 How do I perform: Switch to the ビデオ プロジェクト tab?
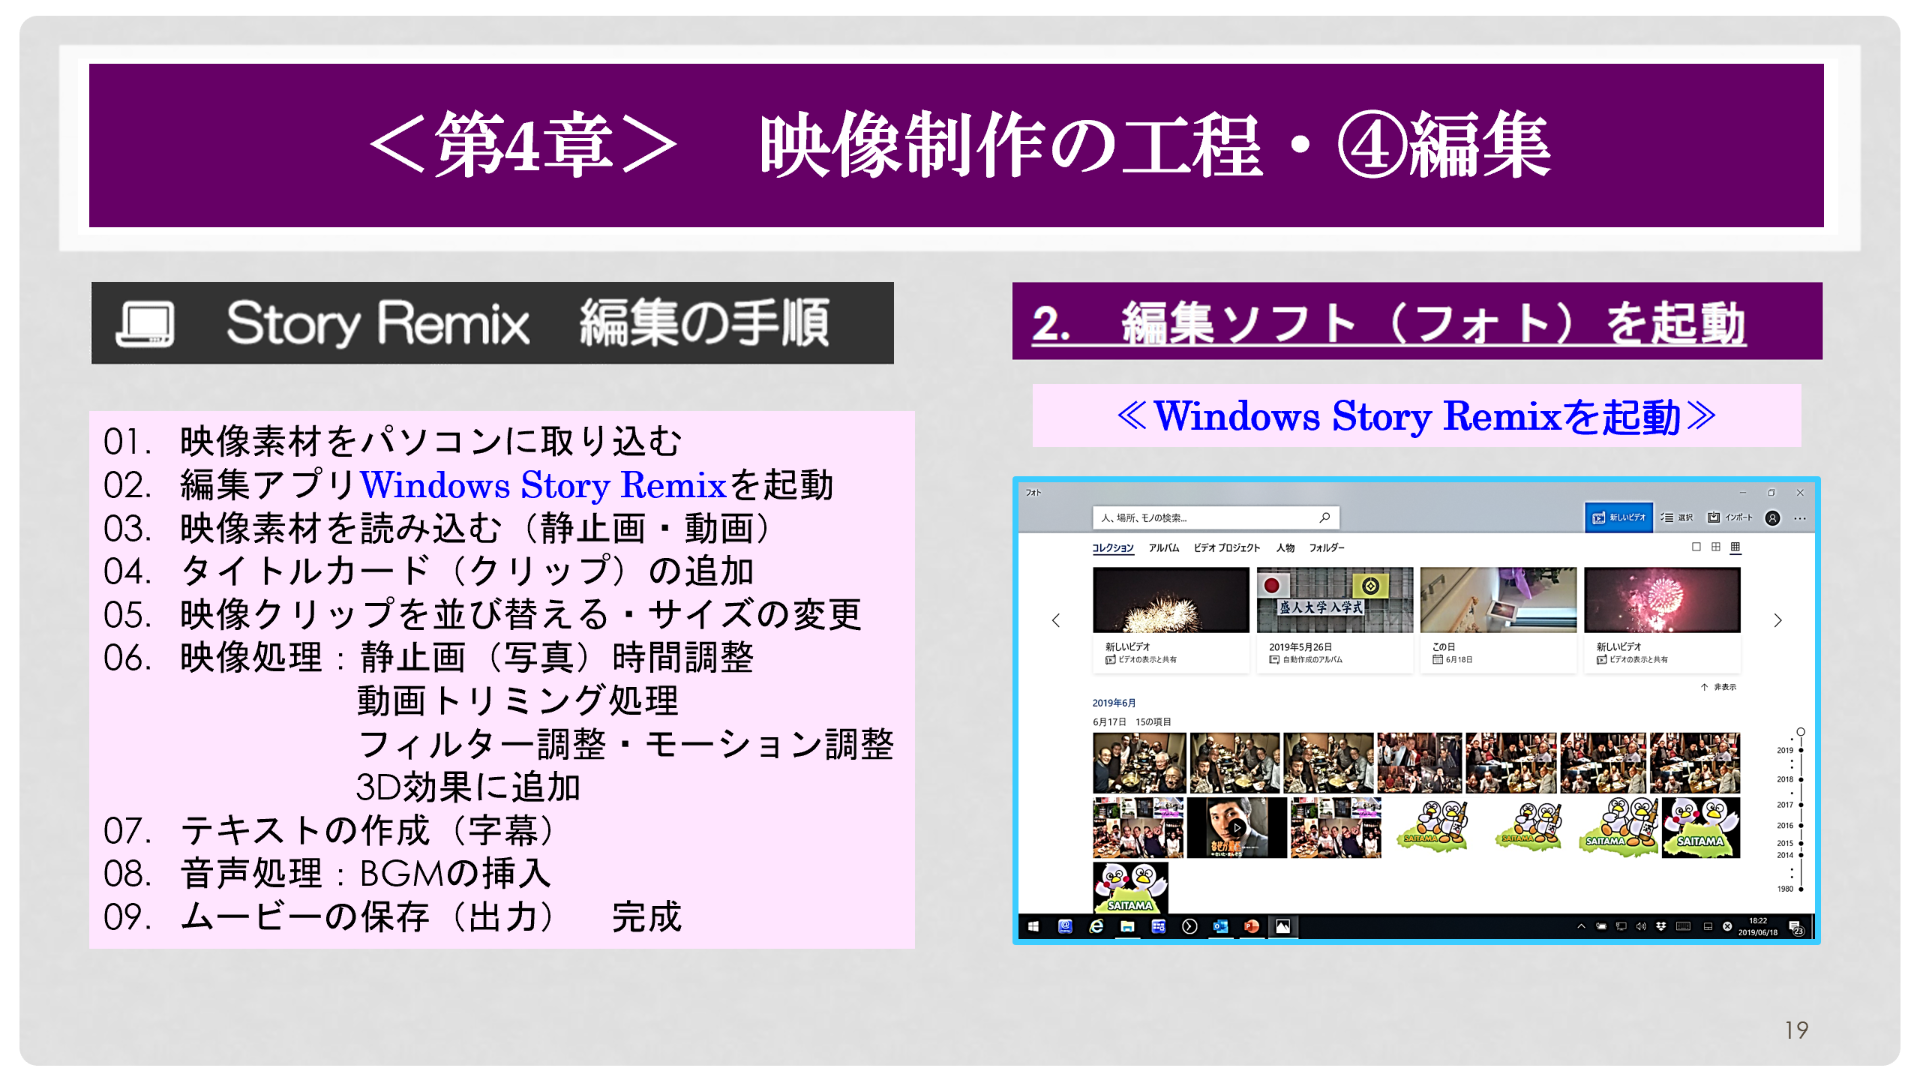[1226, 548]
